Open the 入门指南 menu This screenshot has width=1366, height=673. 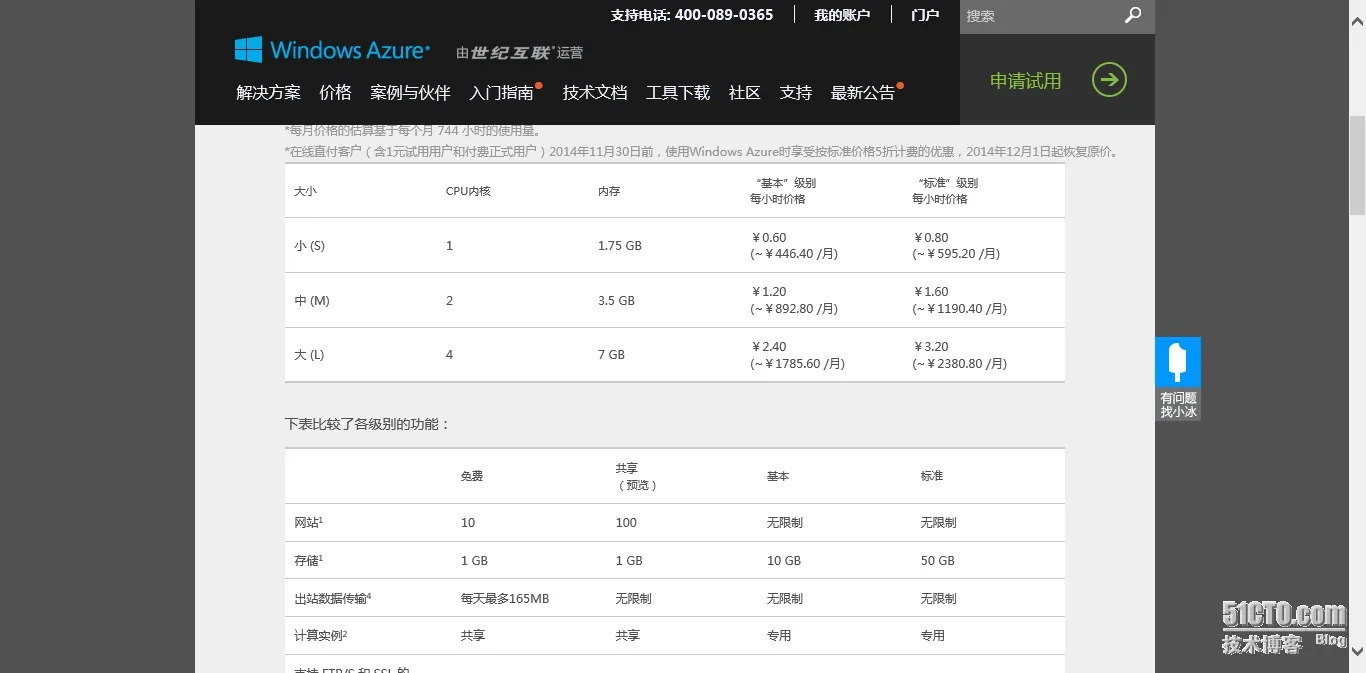(502, 93)
